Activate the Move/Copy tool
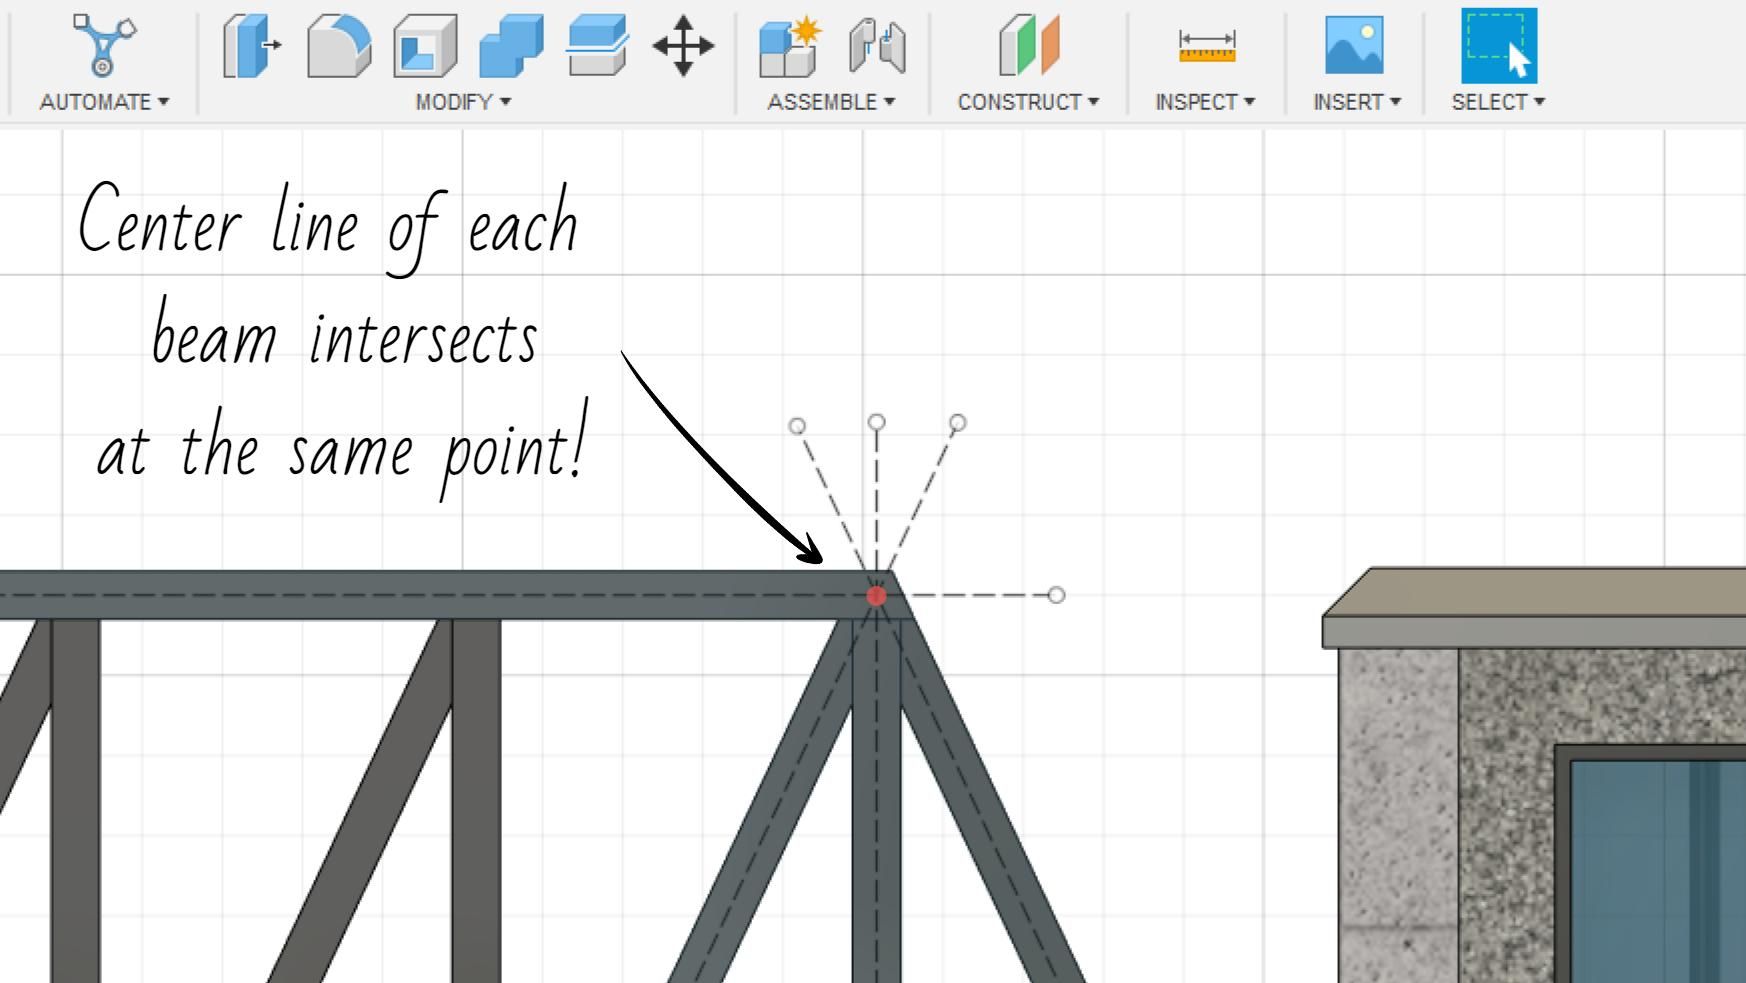1746x983 pixels. 685,45
